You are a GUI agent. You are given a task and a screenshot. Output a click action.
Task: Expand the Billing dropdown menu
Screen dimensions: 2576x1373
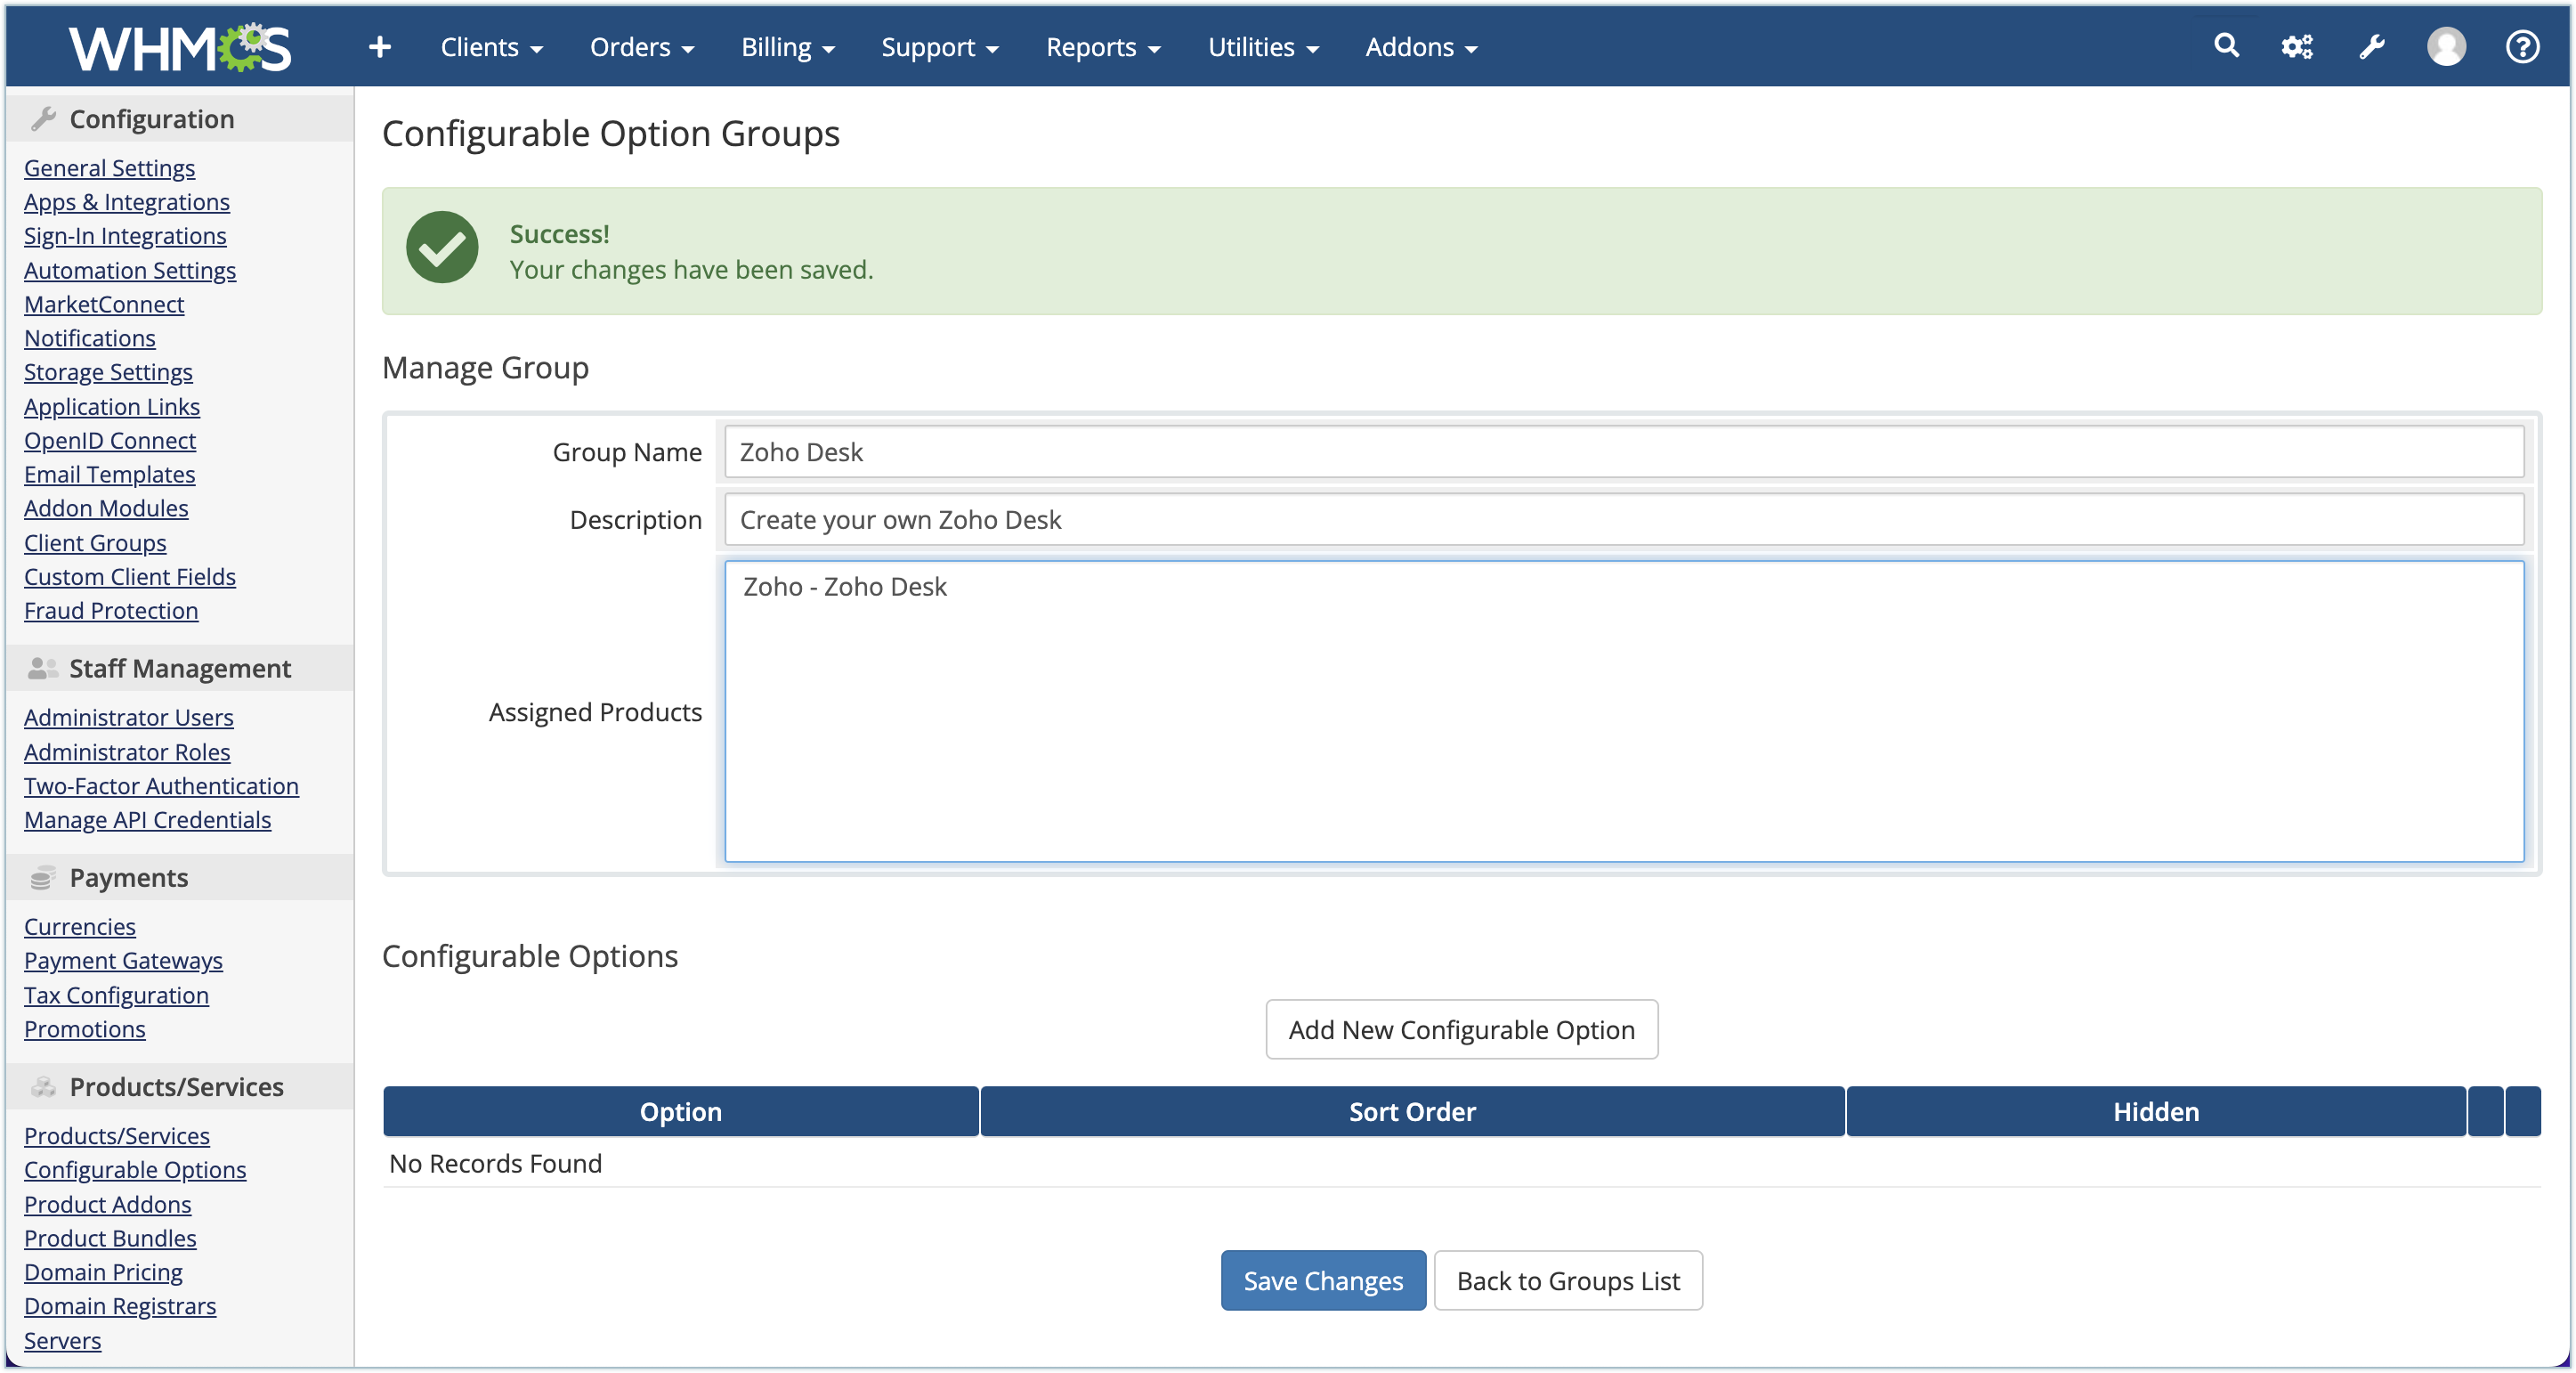787,47
